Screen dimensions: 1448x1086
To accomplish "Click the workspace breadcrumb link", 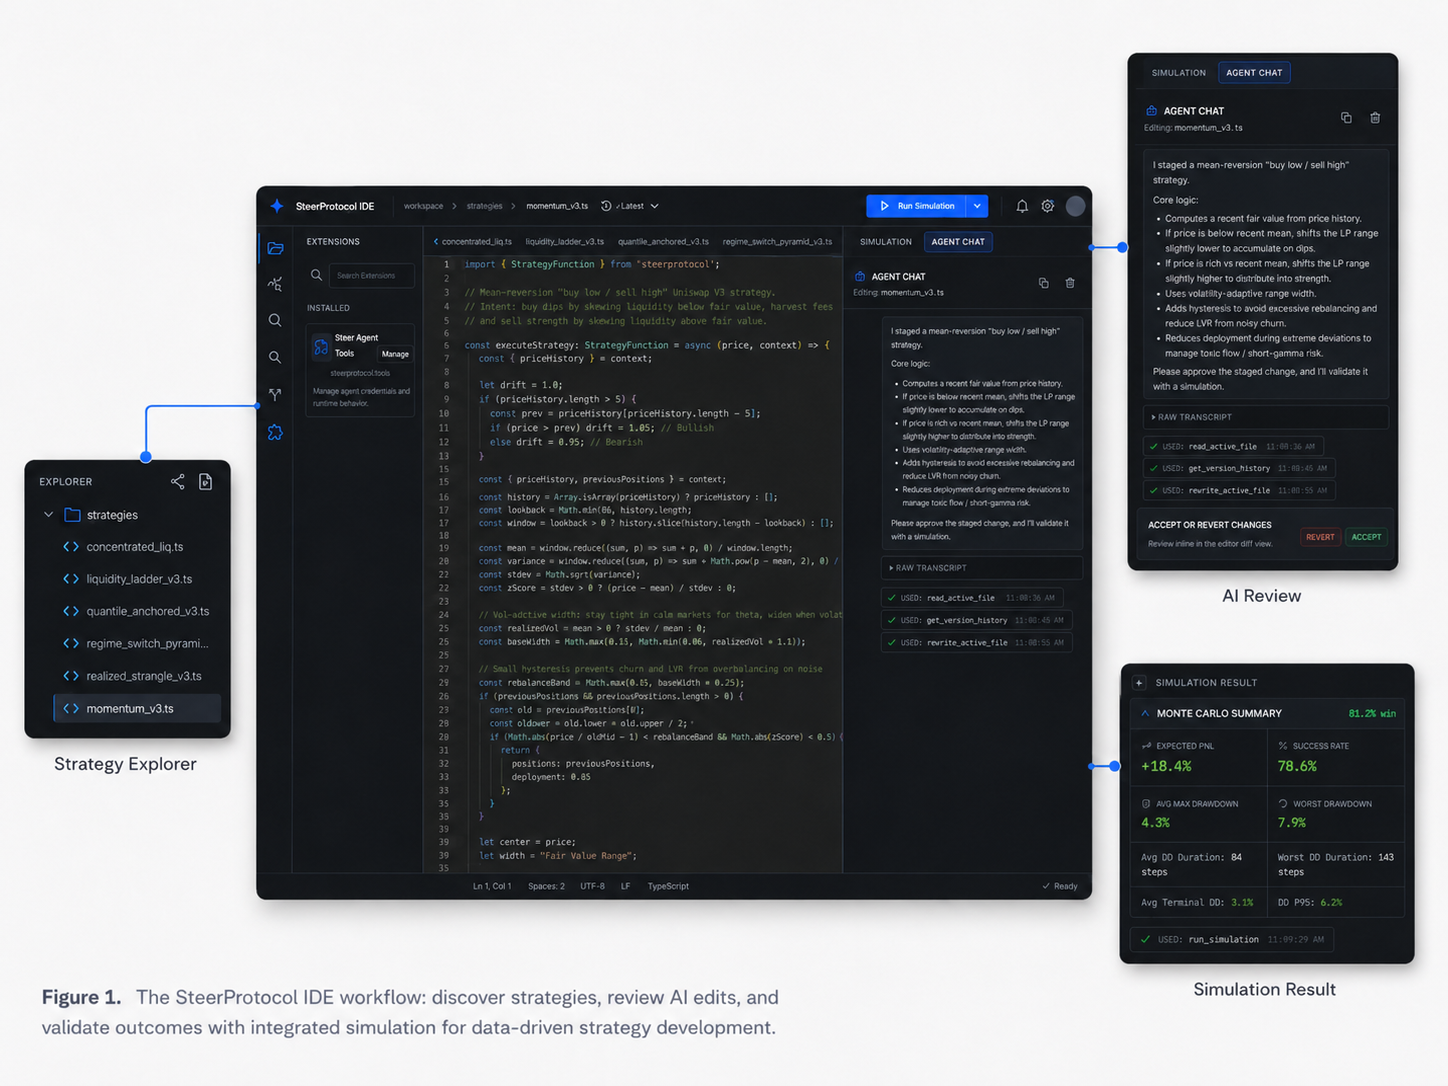I will [423, 206].
